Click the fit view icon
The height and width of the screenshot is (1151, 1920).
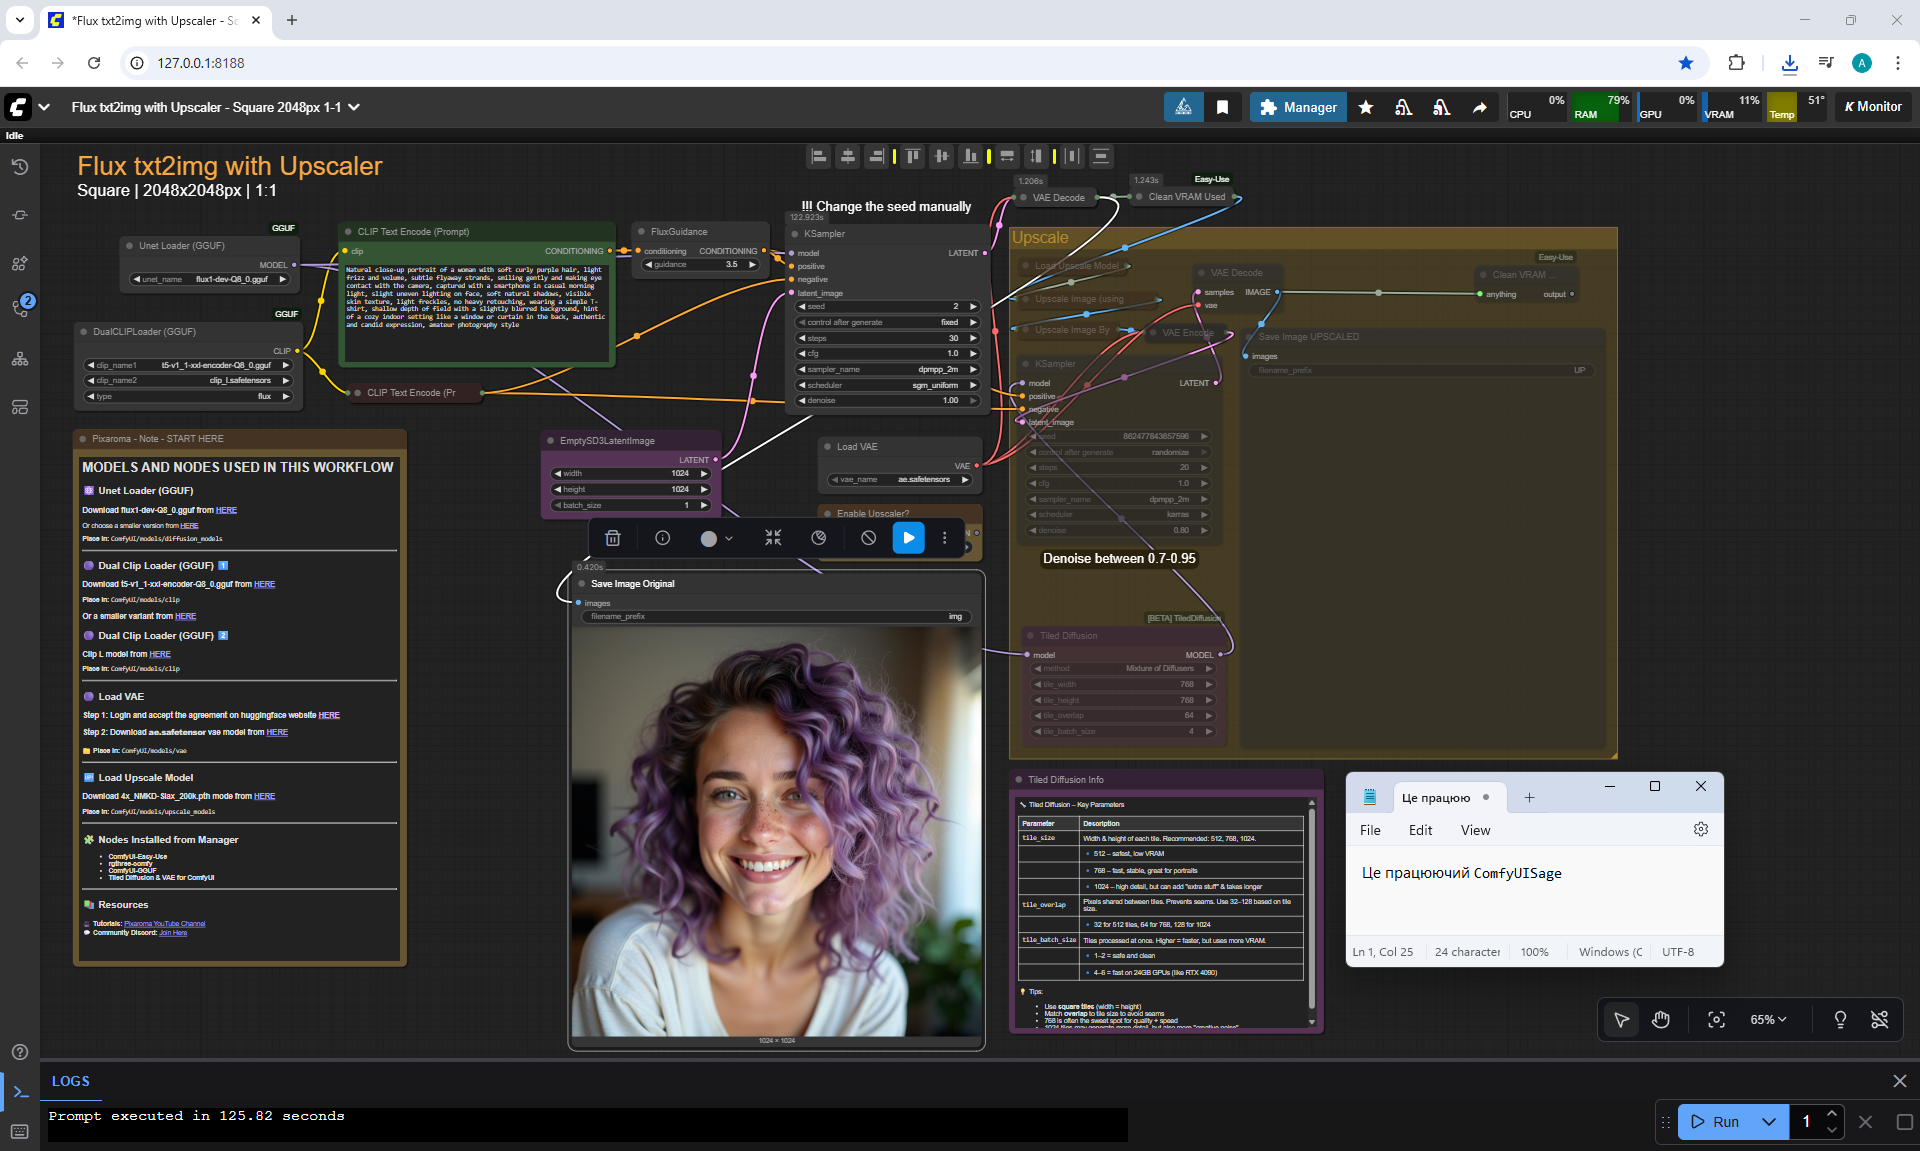[x=1716, y=1019]
